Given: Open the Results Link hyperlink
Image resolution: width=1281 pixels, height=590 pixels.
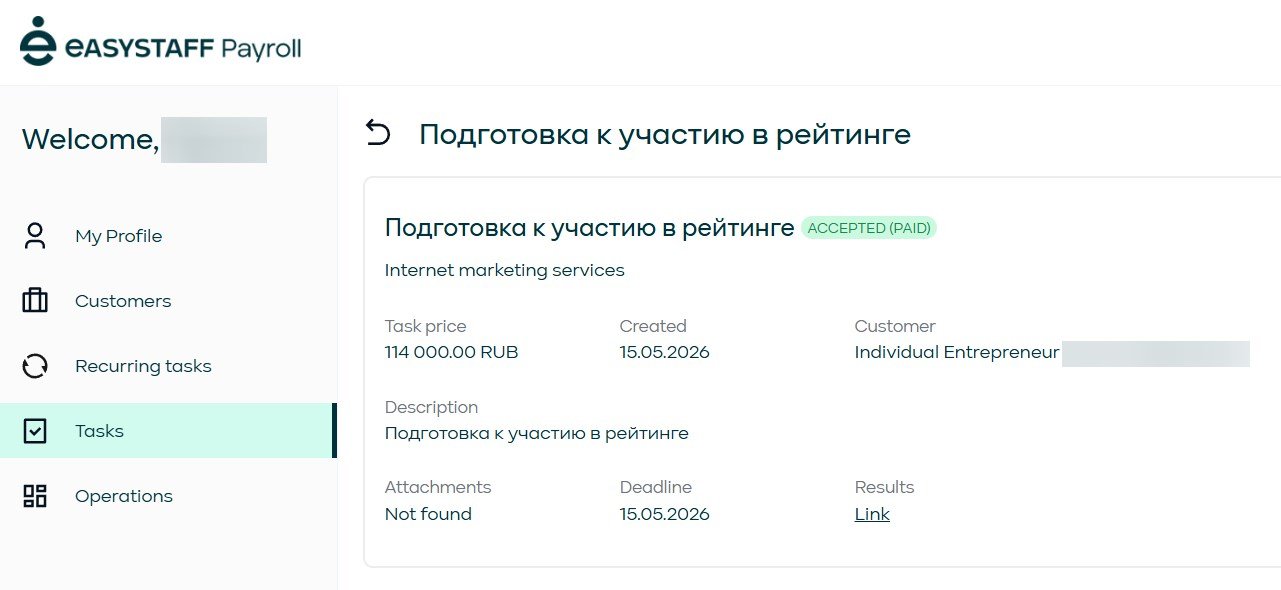Looking at the screenshot, I should point(872,514).
